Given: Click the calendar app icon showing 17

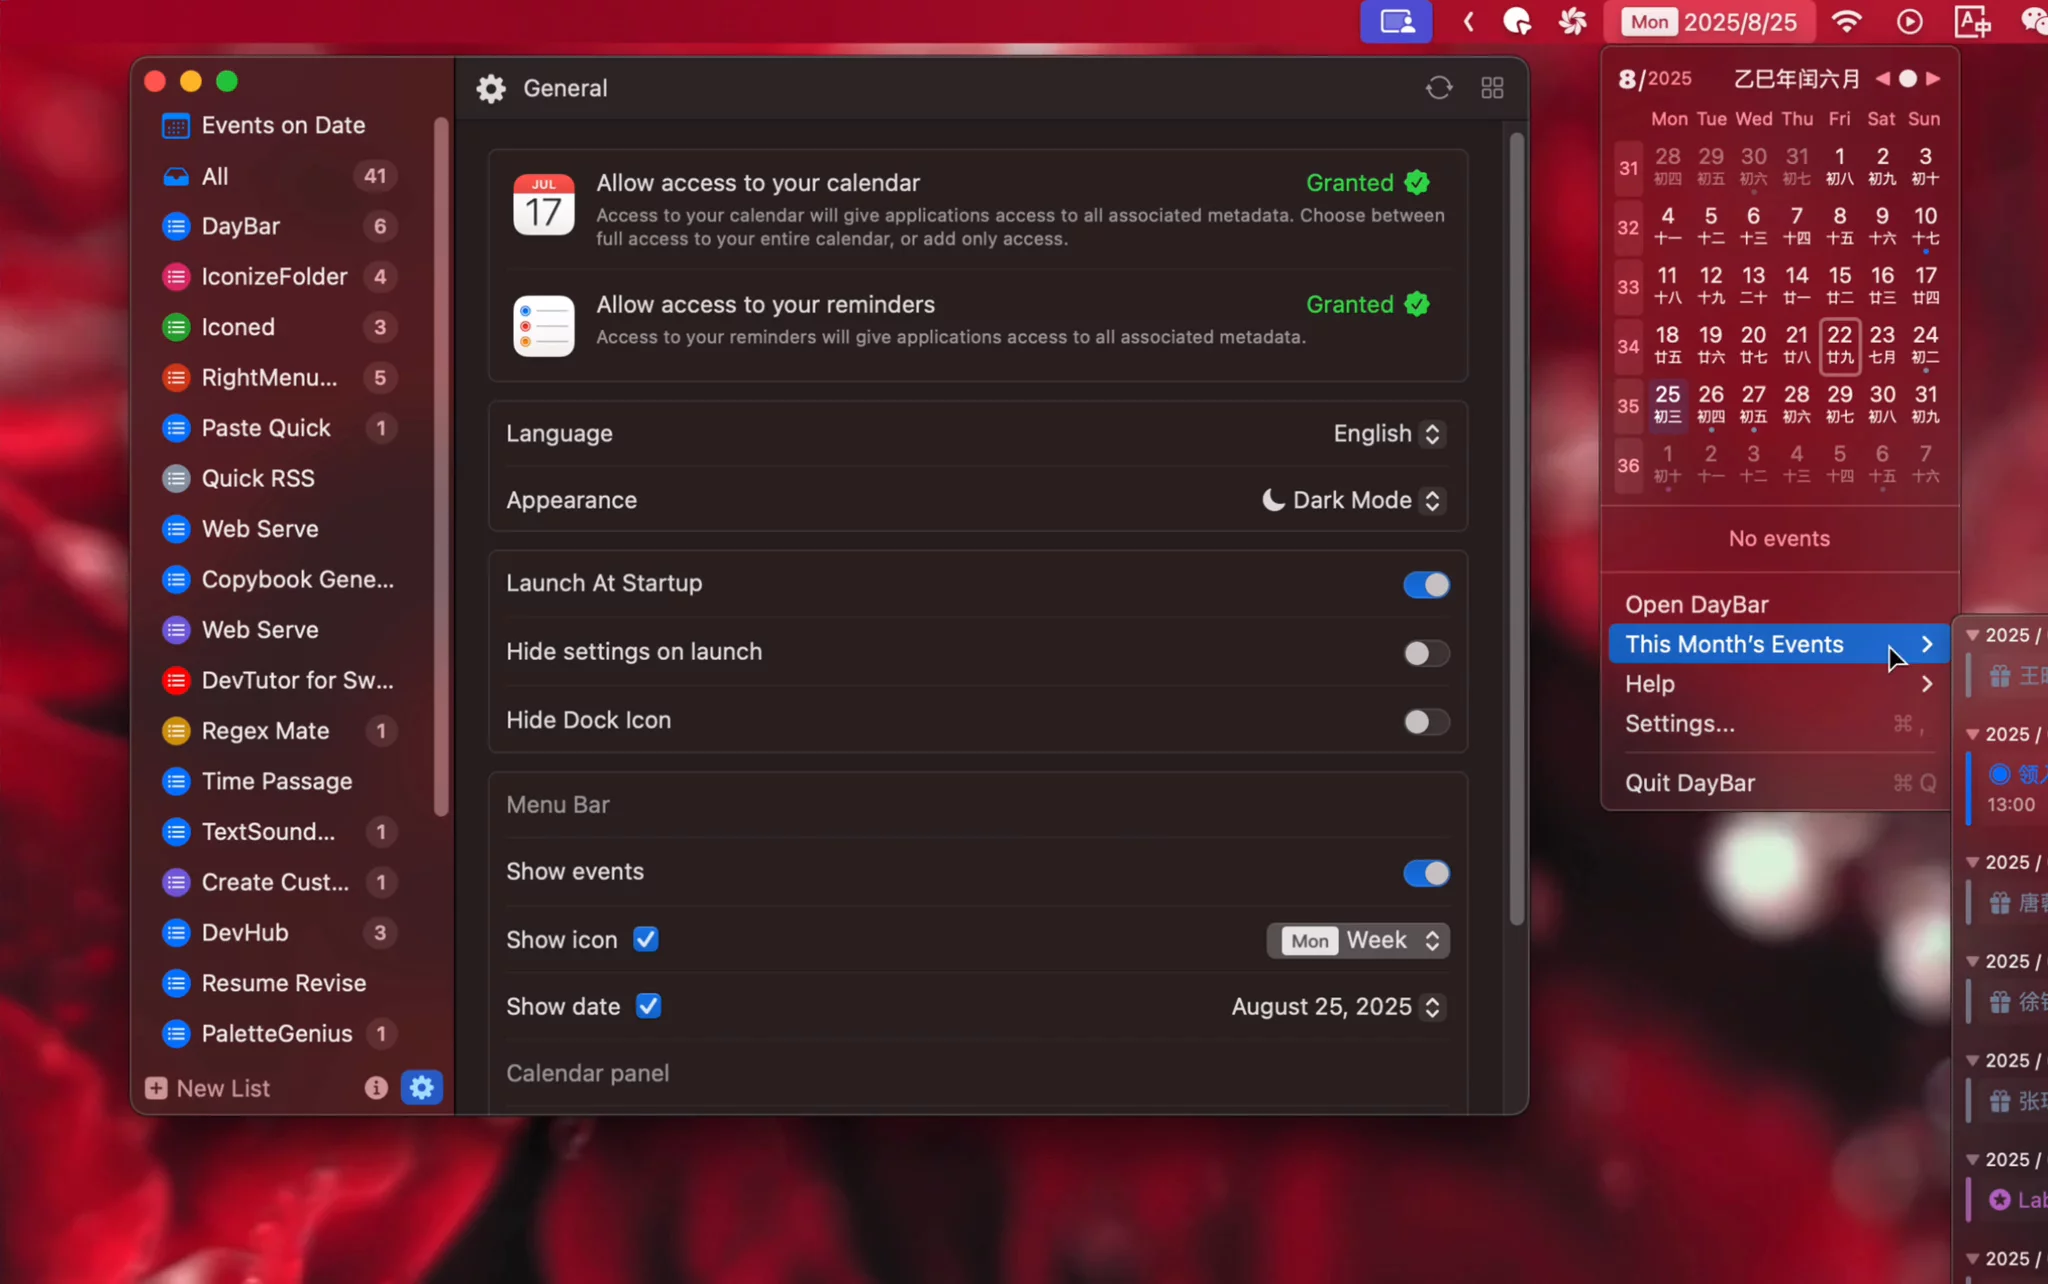Looking at the screenshot, I should coord(544,205).
